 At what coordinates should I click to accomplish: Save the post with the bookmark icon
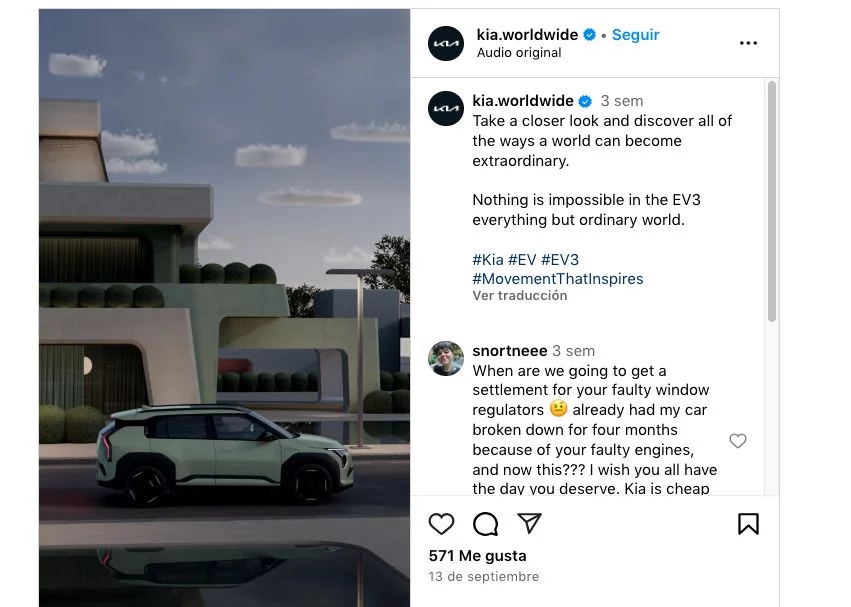[x=748, y=524]
